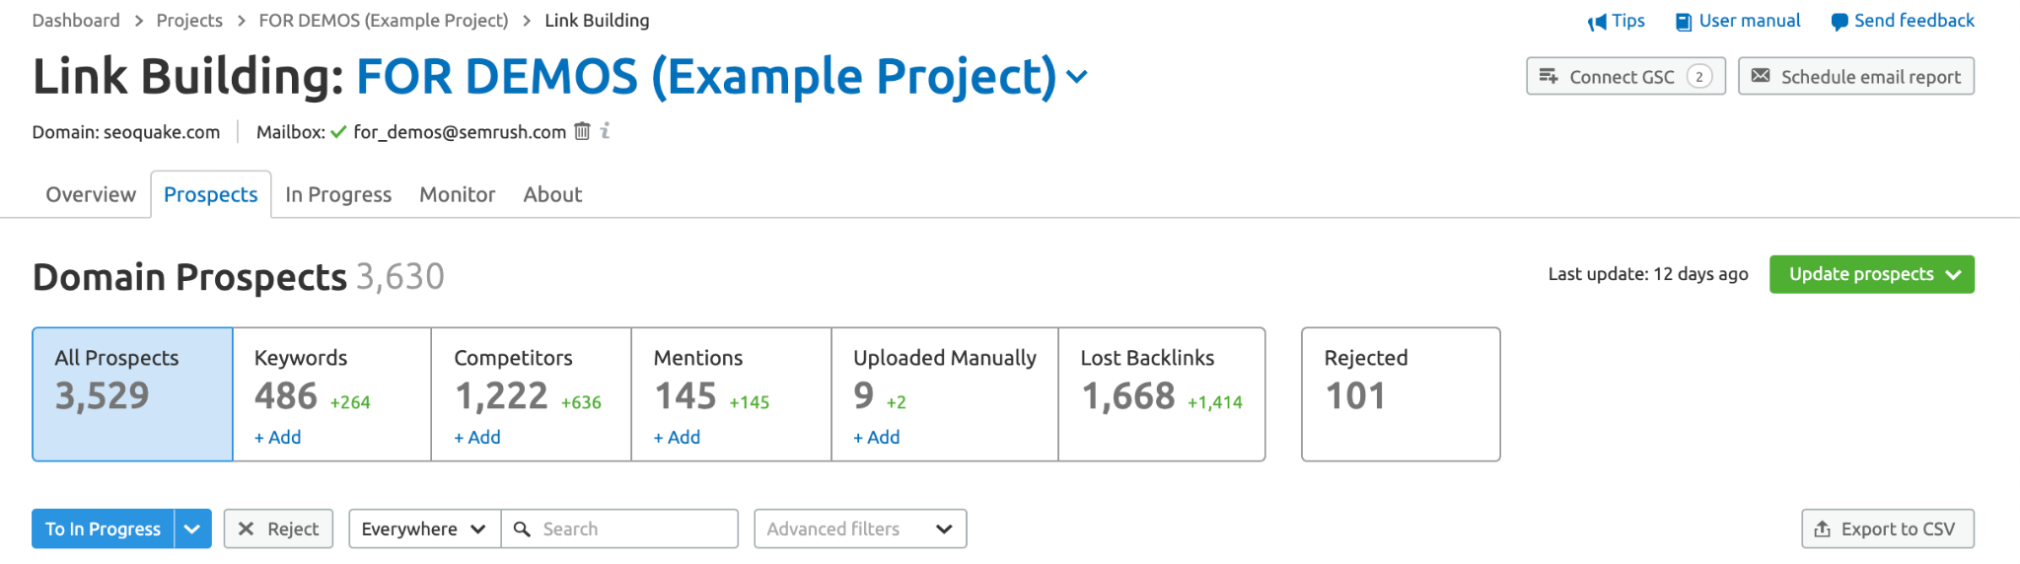Click the info icon beside the mailbox

605,131
